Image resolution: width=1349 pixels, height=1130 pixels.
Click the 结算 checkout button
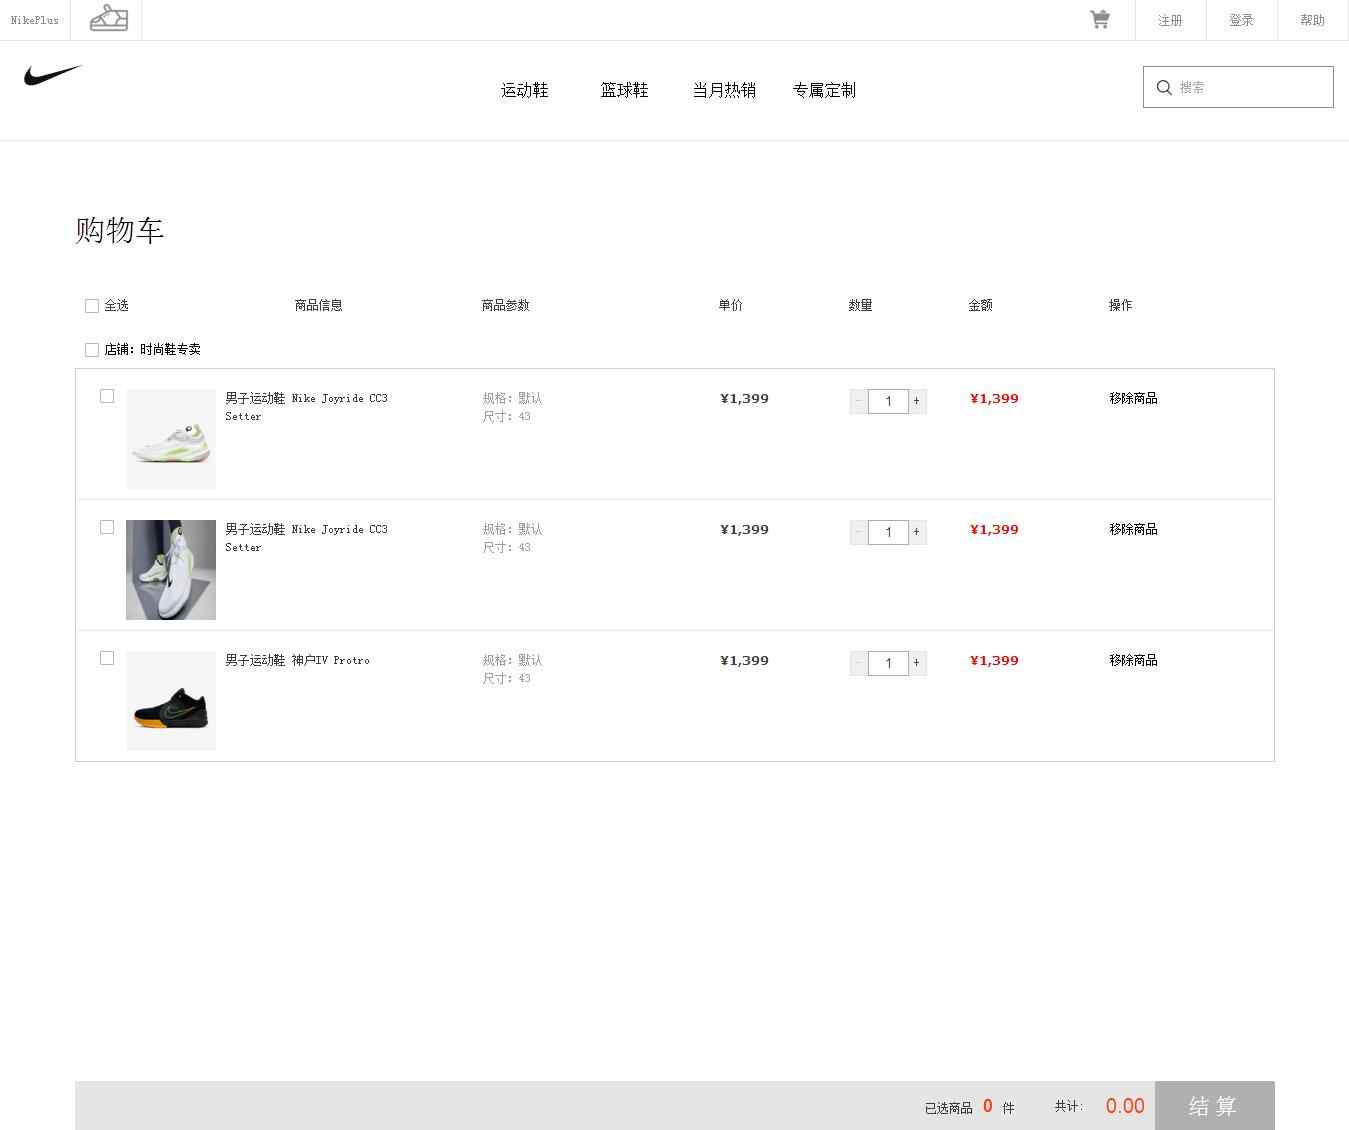tap(1214, 1106)
